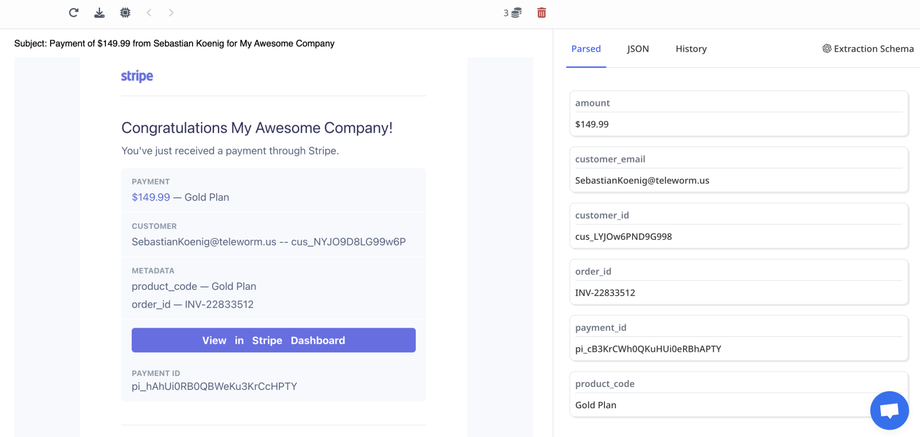Delete the document with the red trash icon
The height and width of the screenshot is (437, 920).
pyautogui.click(x=542, y=13)
